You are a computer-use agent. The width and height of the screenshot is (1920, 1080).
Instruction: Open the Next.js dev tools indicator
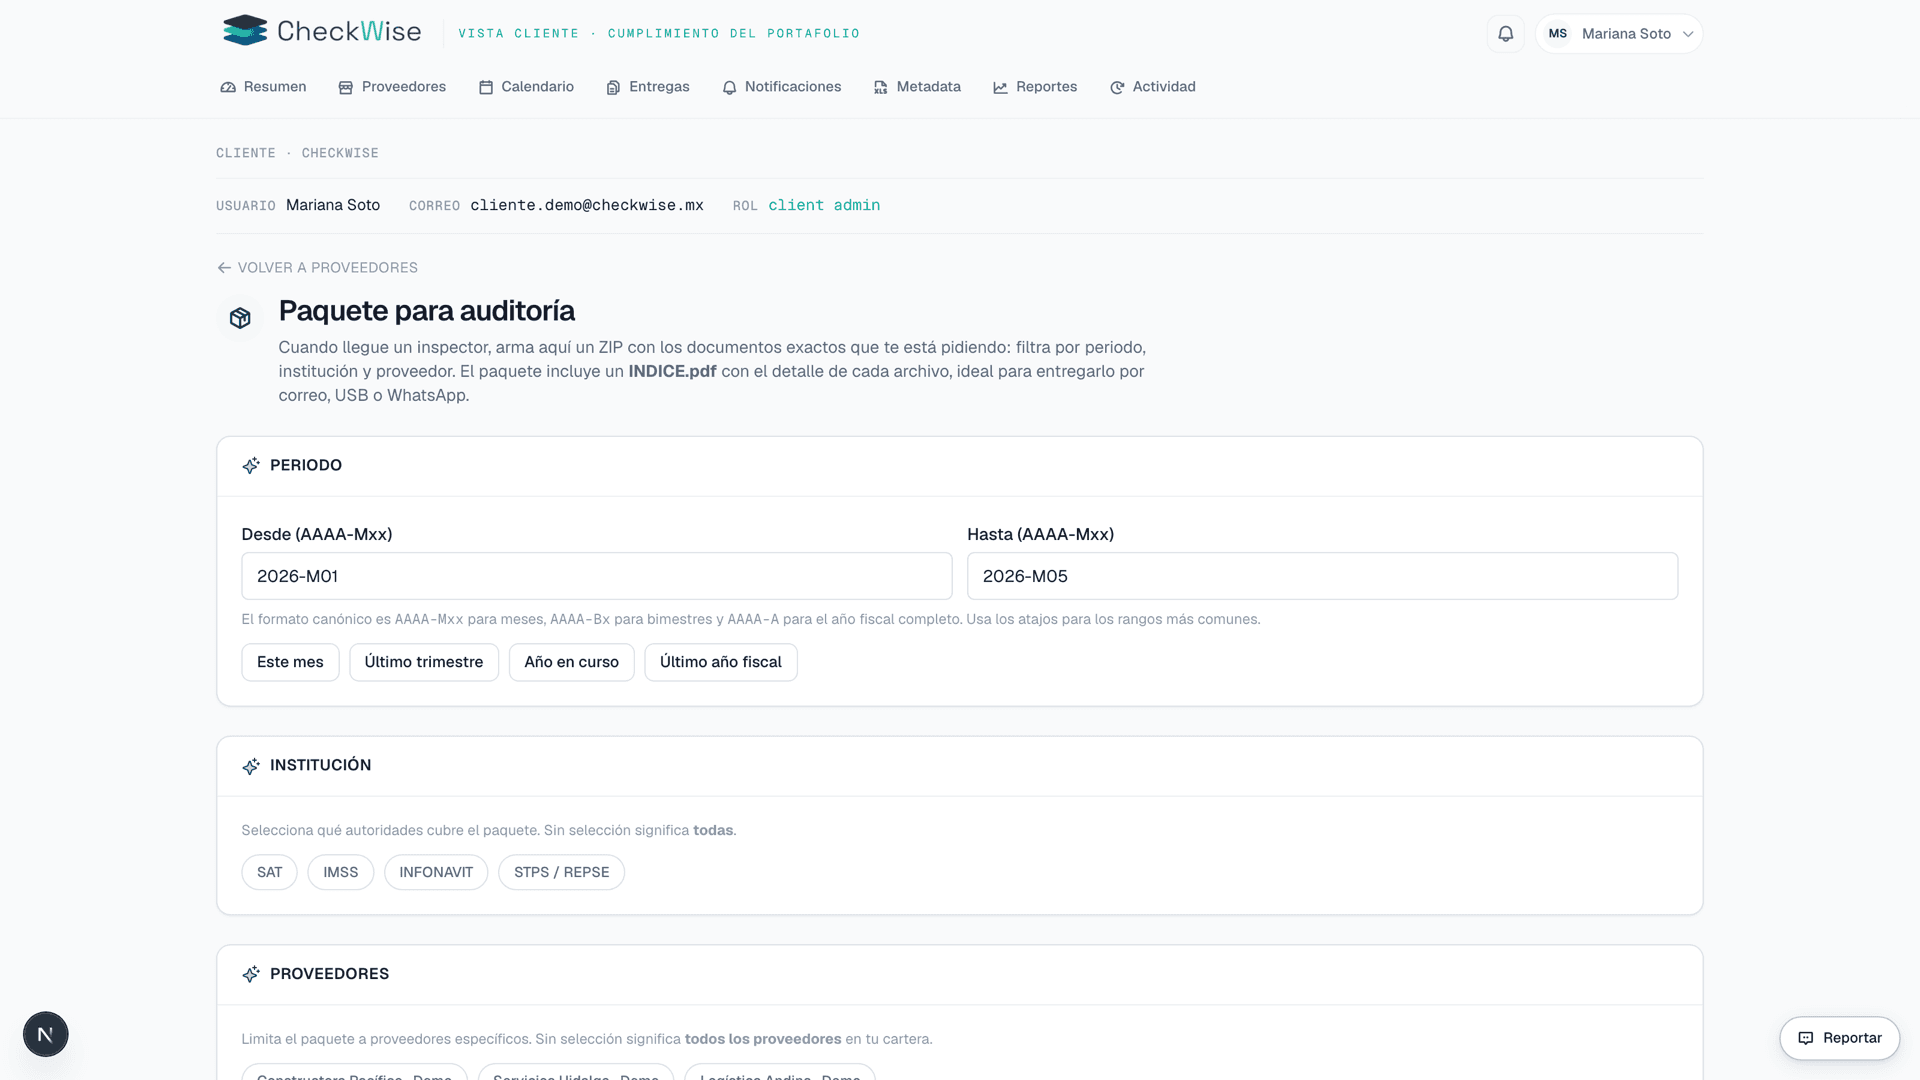click(46, 1034)
